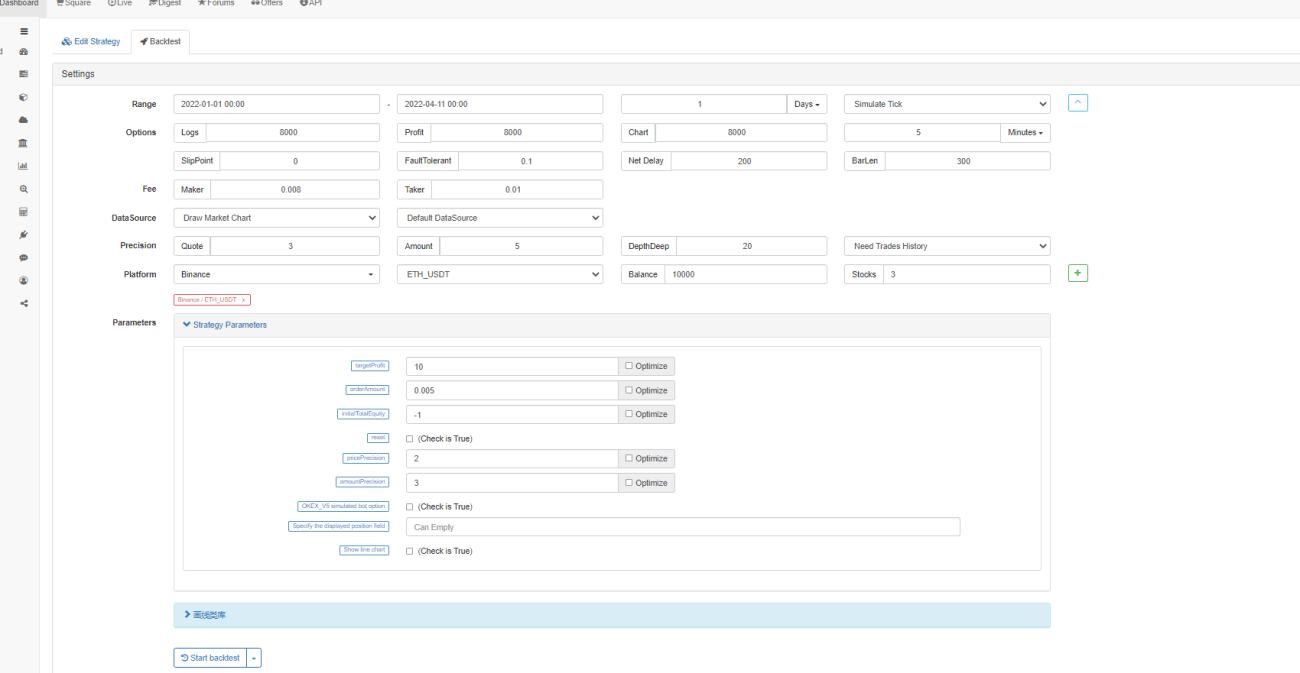Collapse the Strategy Parameters section
The image size is (1300, 673).
tap(225, 325)
